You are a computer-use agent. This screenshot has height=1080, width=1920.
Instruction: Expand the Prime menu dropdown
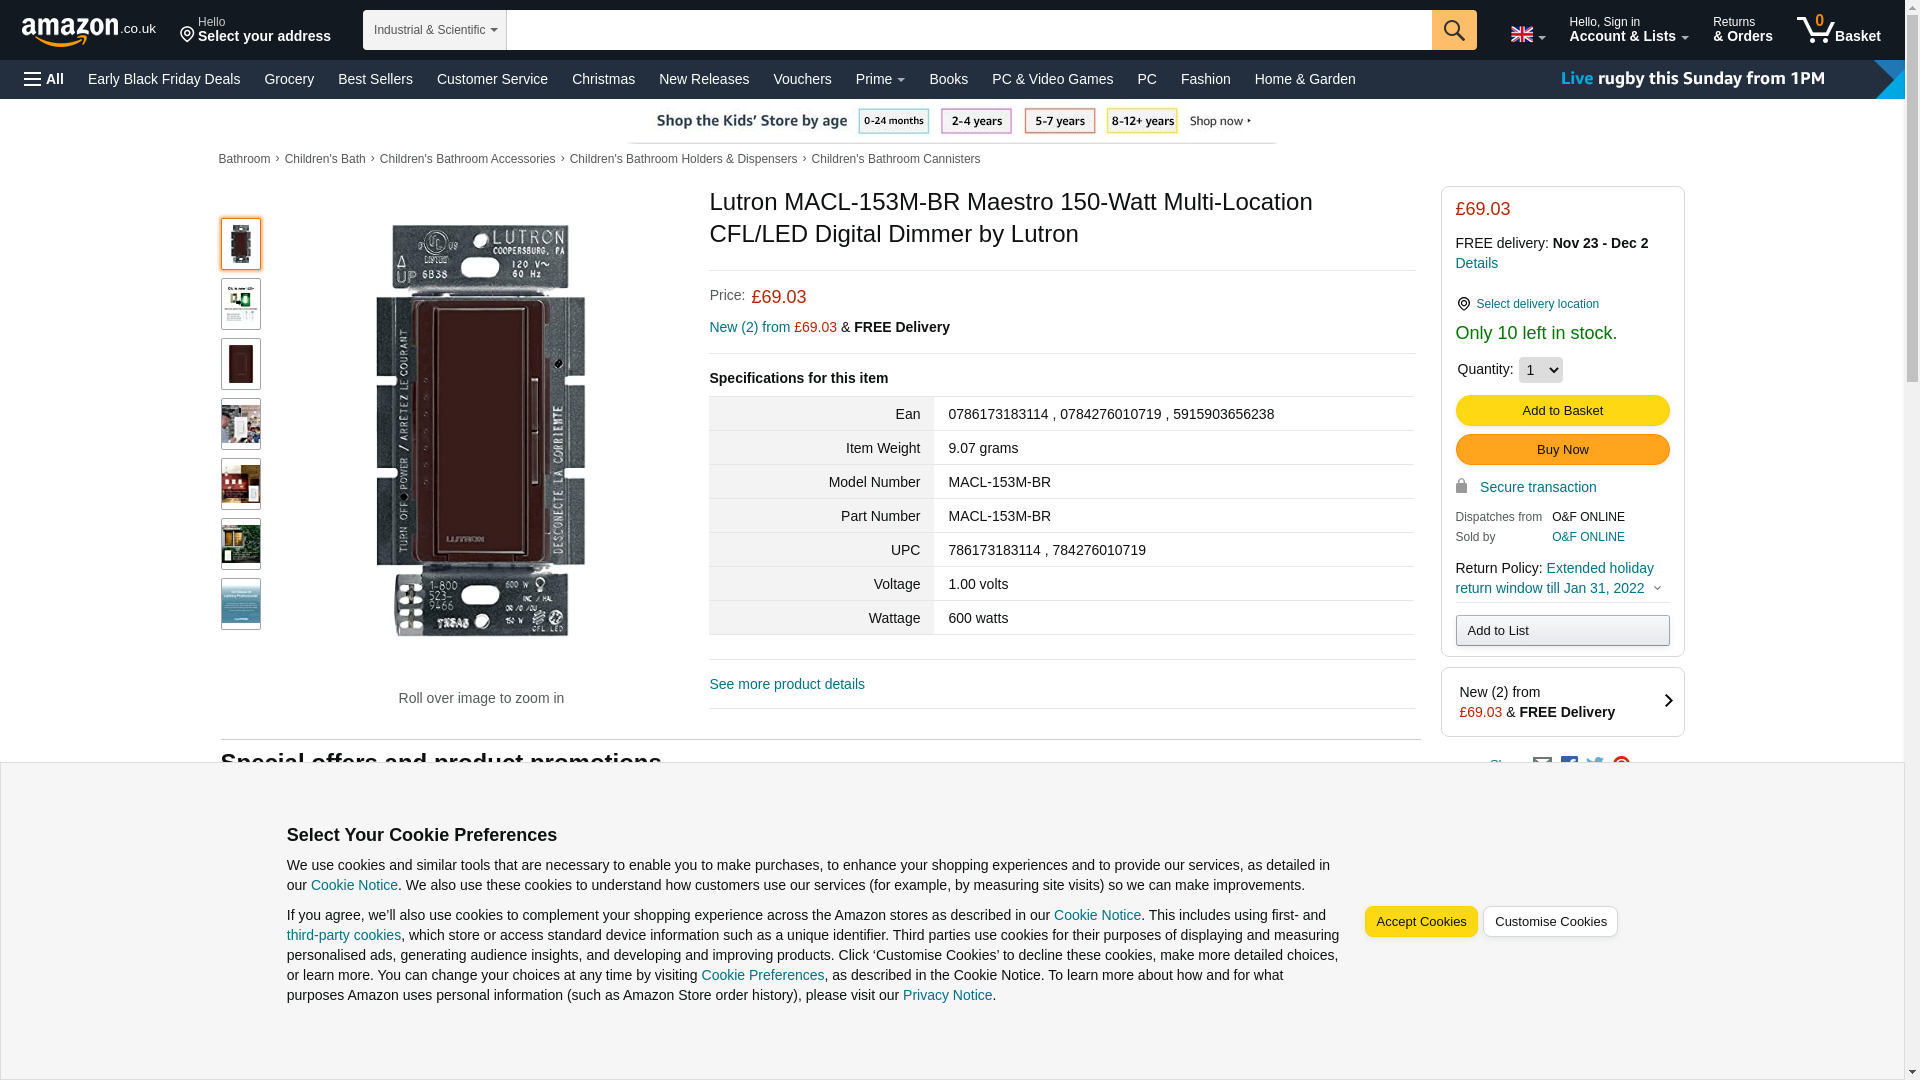coord(879,79)
